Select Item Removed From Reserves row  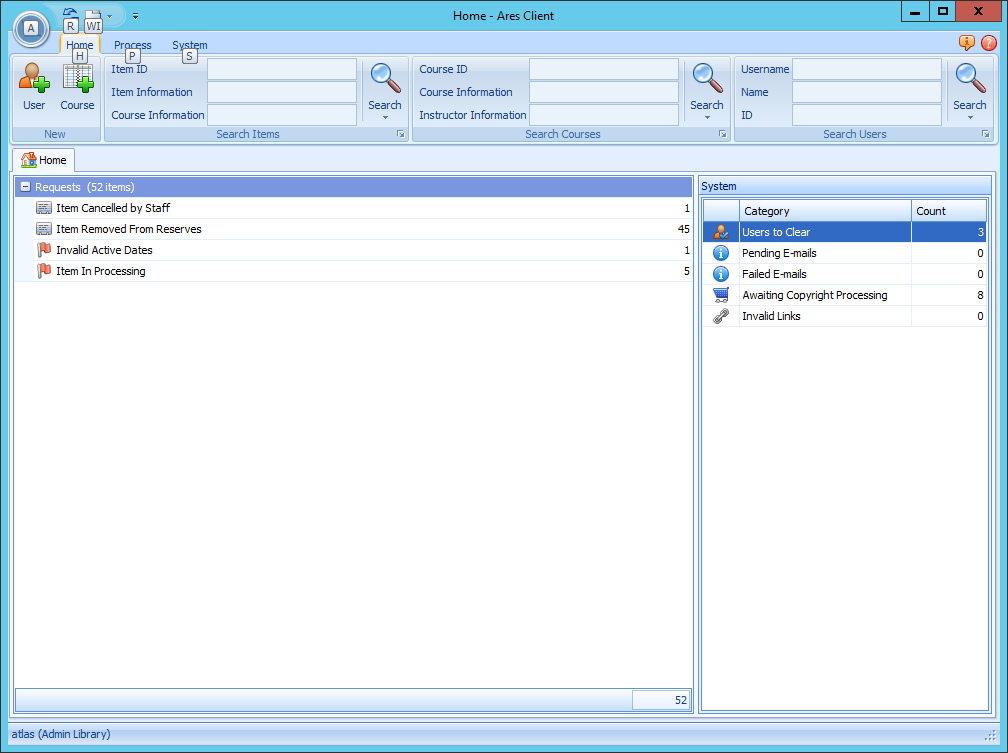click(129, 229)
